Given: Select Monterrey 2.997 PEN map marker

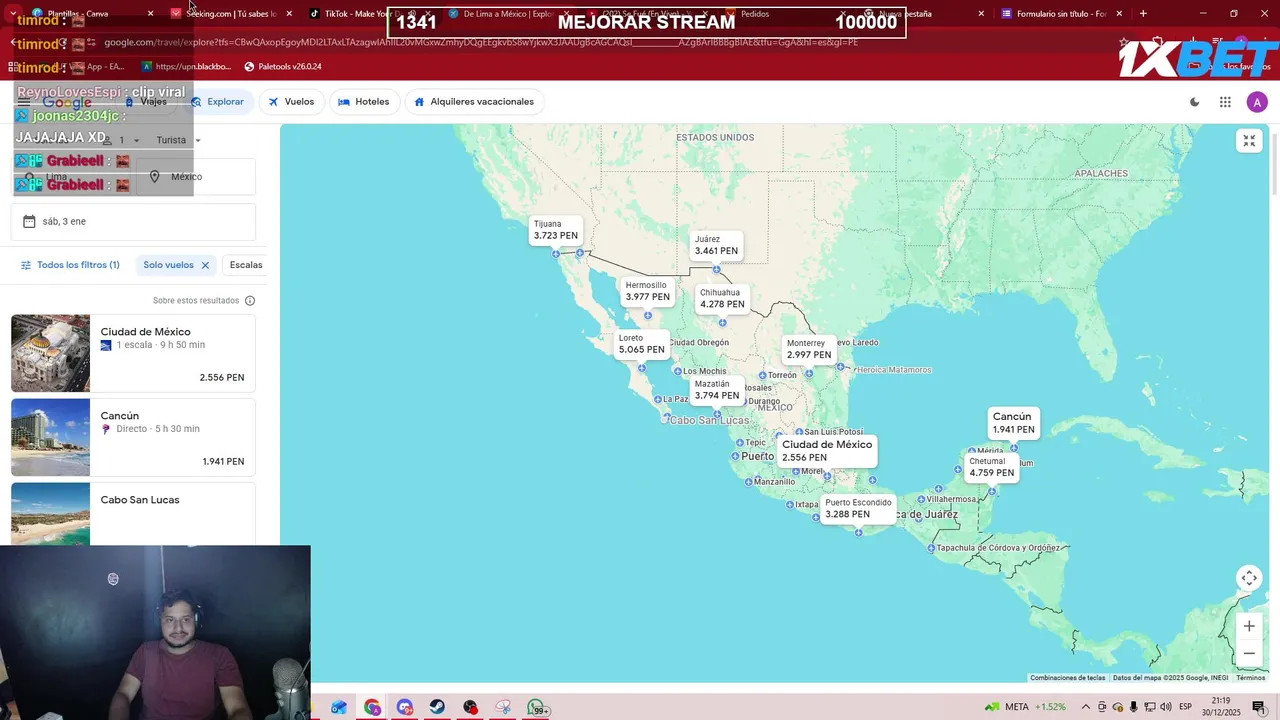Looking at the screenshot, I should click(x=808, y=349).
